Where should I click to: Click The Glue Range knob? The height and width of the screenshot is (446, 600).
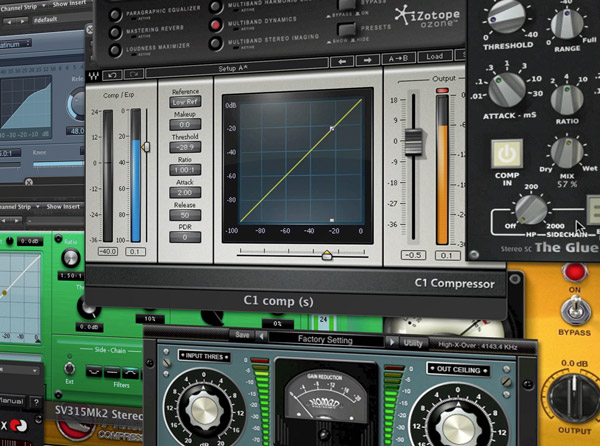[x=567, y=24]
